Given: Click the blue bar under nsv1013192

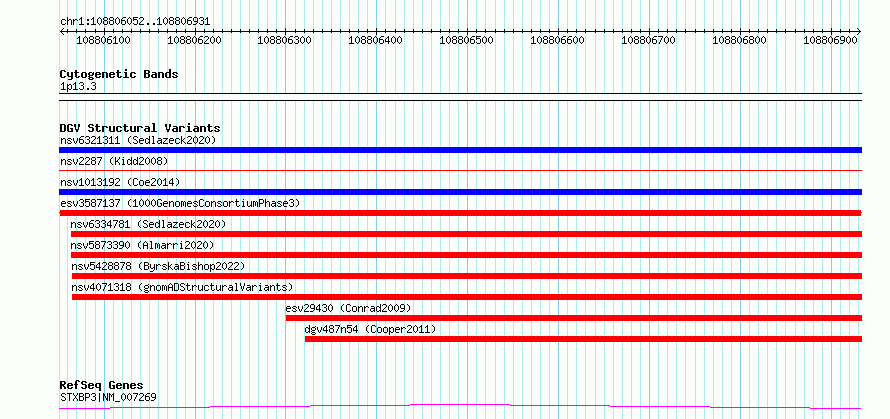Looking at the screenshot, I should pyautogui.click(x=461, y=192).
